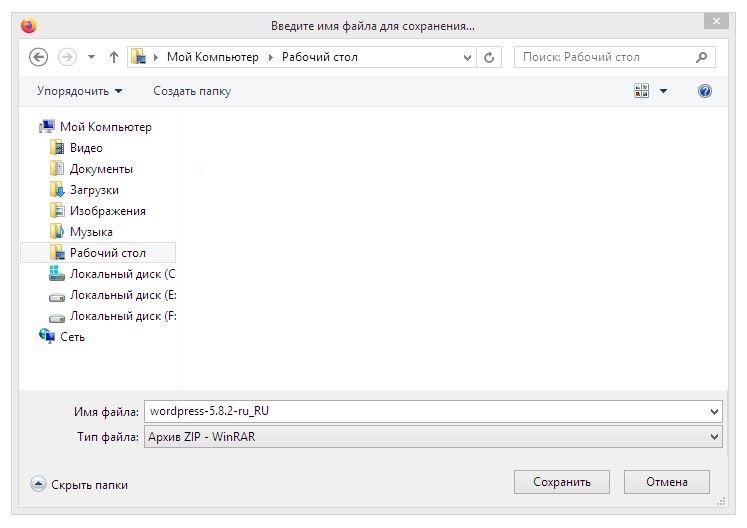747x528 pixels.
Task: Click the Рабочий стол tree folder icon
Action: click(57, 252)
